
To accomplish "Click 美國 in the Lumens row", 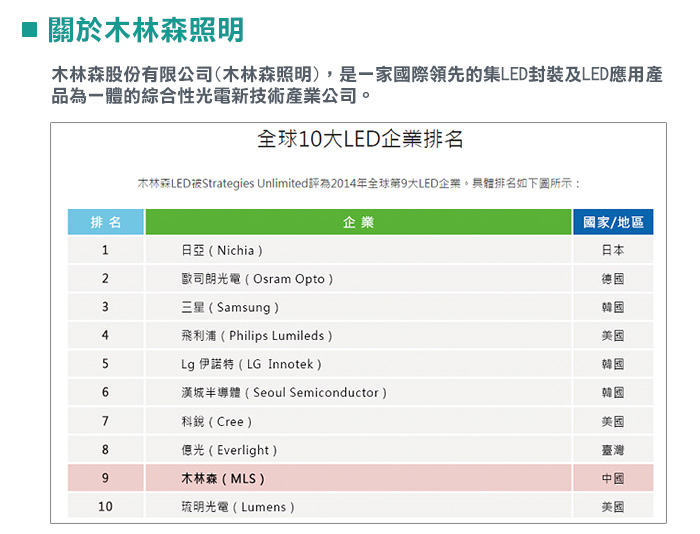I will click(x=613, y=507).
